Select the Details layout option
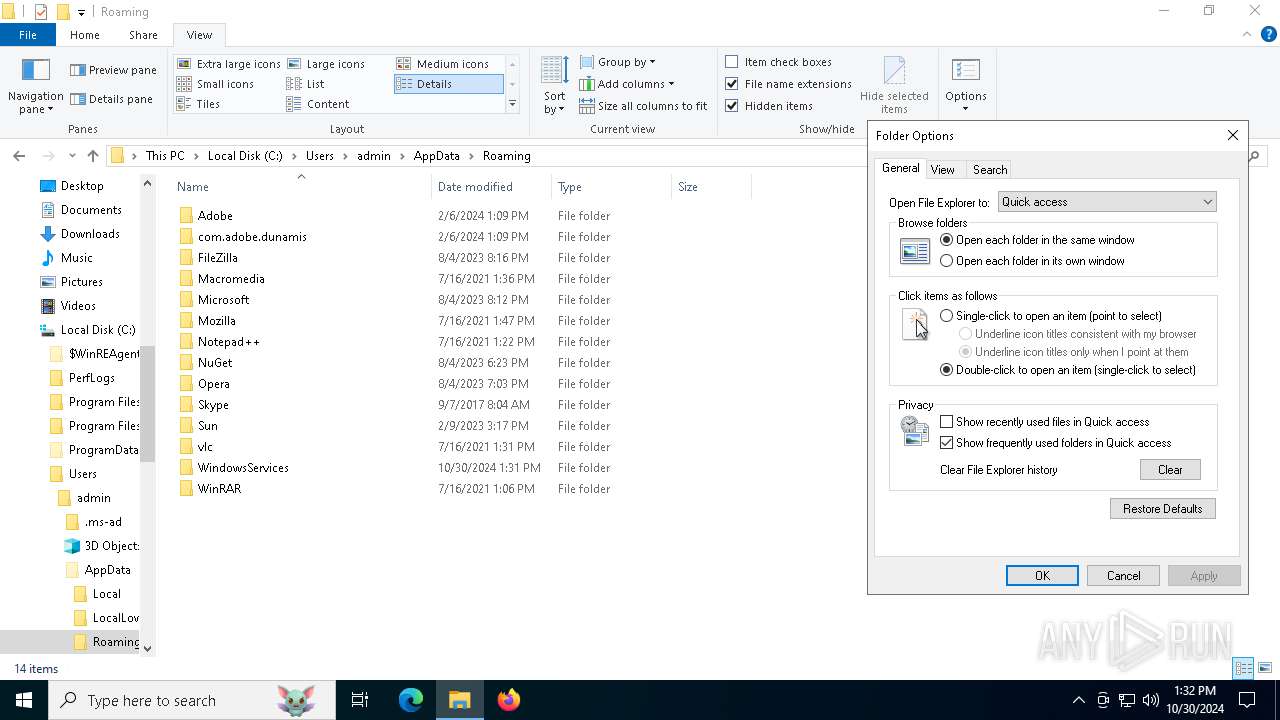 click(448, 84)
